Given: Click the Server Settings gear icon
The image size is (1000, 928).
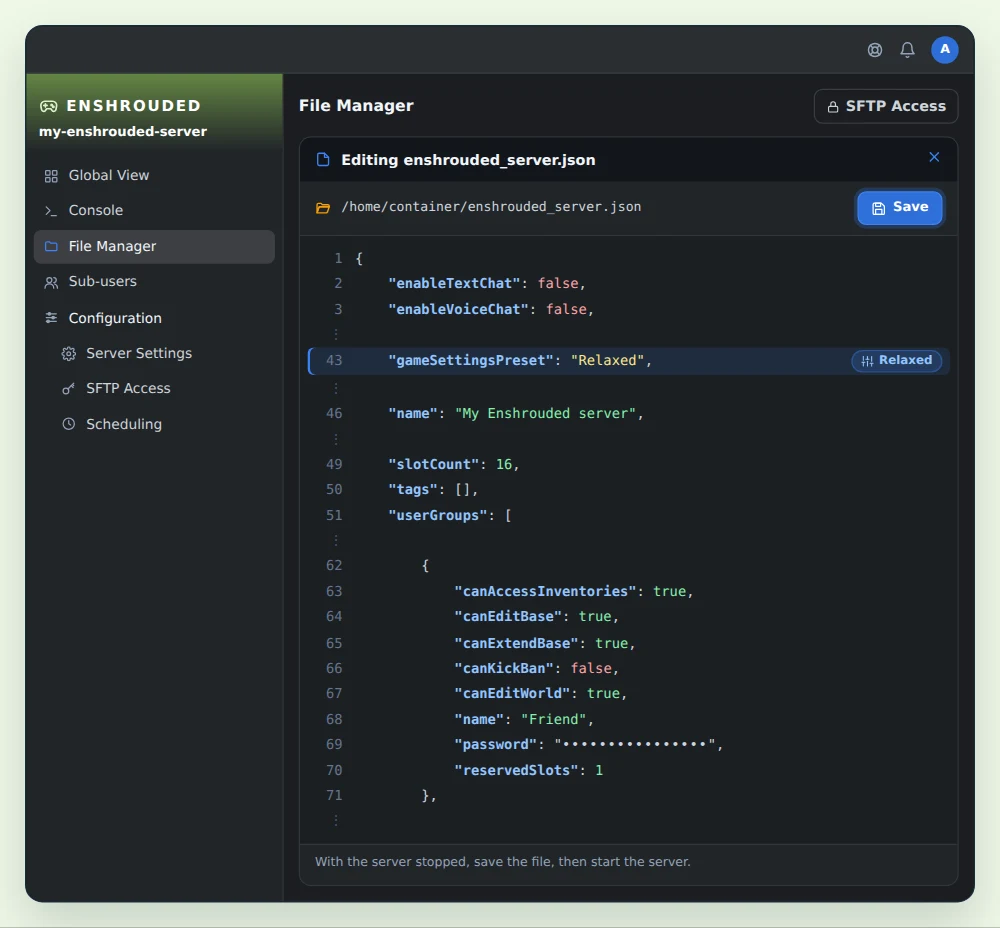Looking at the screenshot, I should pyautogui.click(x=69, y=353).
